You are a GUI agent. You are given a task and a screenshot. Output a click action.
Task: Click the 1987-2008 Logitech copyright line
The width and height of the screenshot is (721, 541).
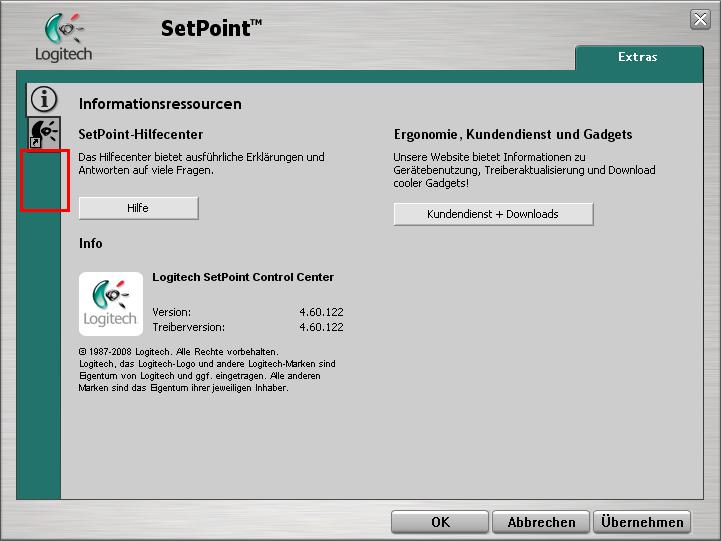coord(179,352)
